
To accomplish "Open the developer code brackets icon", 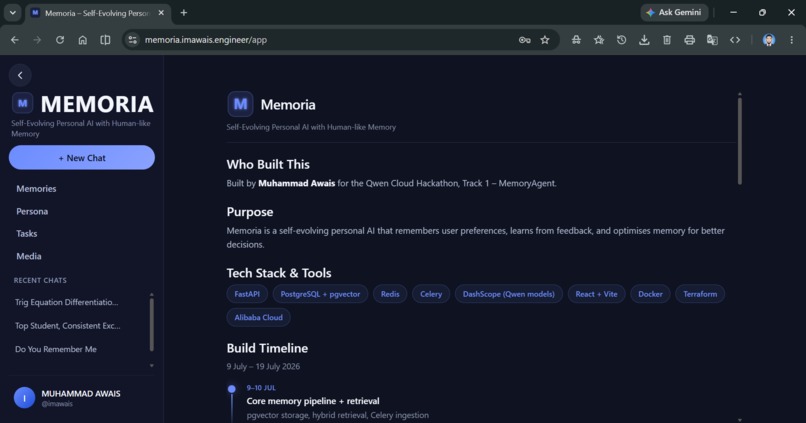I will point(735,40).
